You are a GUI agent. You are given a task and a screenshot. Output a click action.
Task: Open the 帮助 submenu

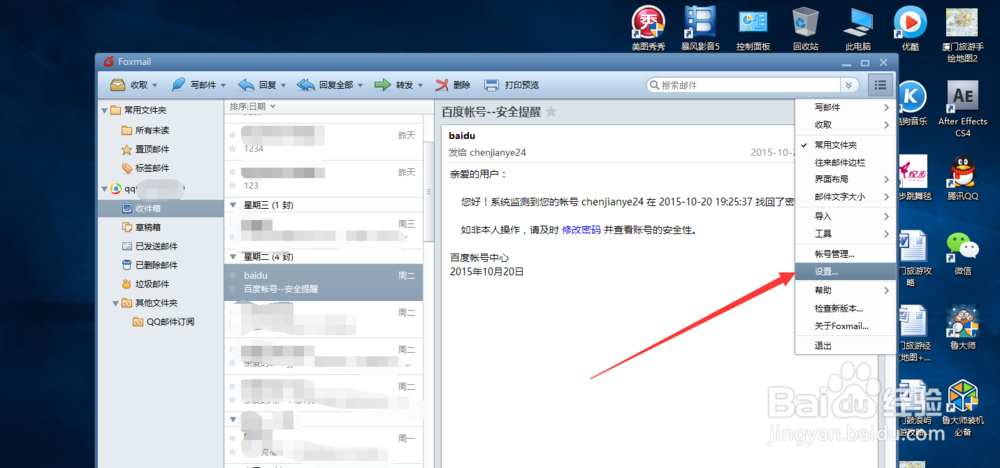pyautogui.click(x=845, y=290)
